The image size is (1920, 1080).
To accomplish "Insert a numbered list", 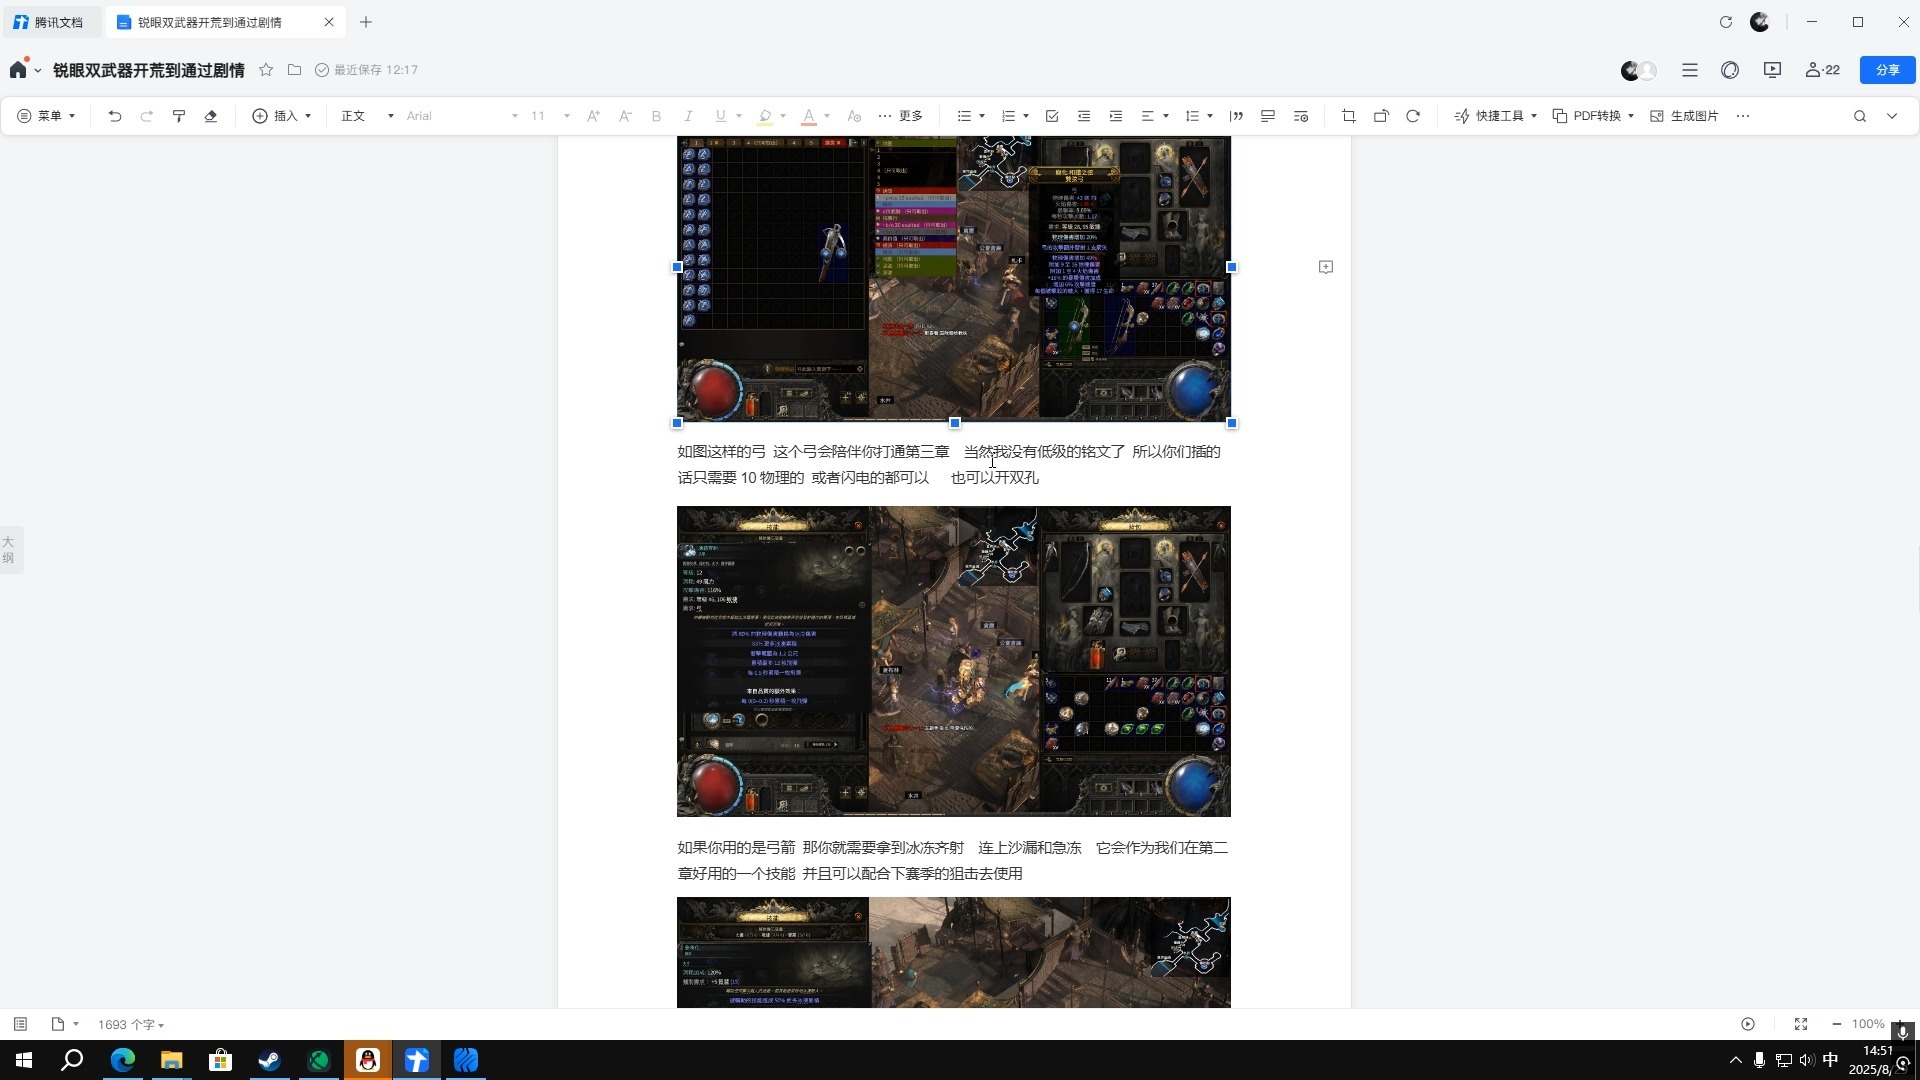I will tap(1008, 116).
